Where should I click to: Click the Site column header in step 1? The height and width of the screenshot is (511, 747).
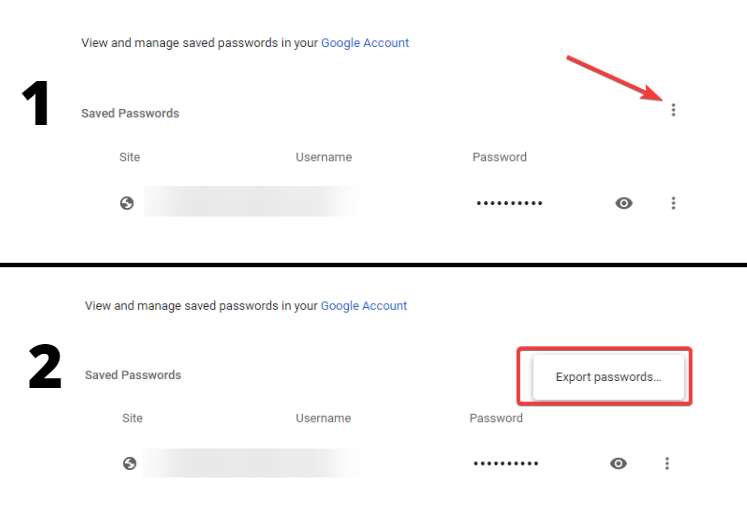[130, 157]
